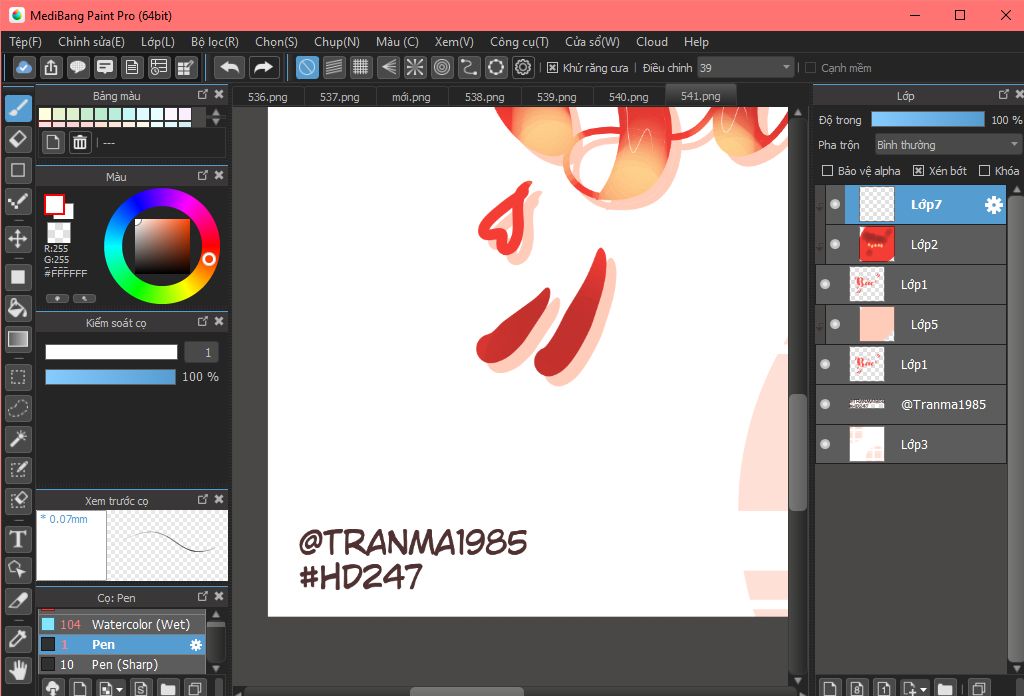Select the Watercolor (Wet) brush
1024x696 pixels.
pyautogui.click(x=122, y=624)
